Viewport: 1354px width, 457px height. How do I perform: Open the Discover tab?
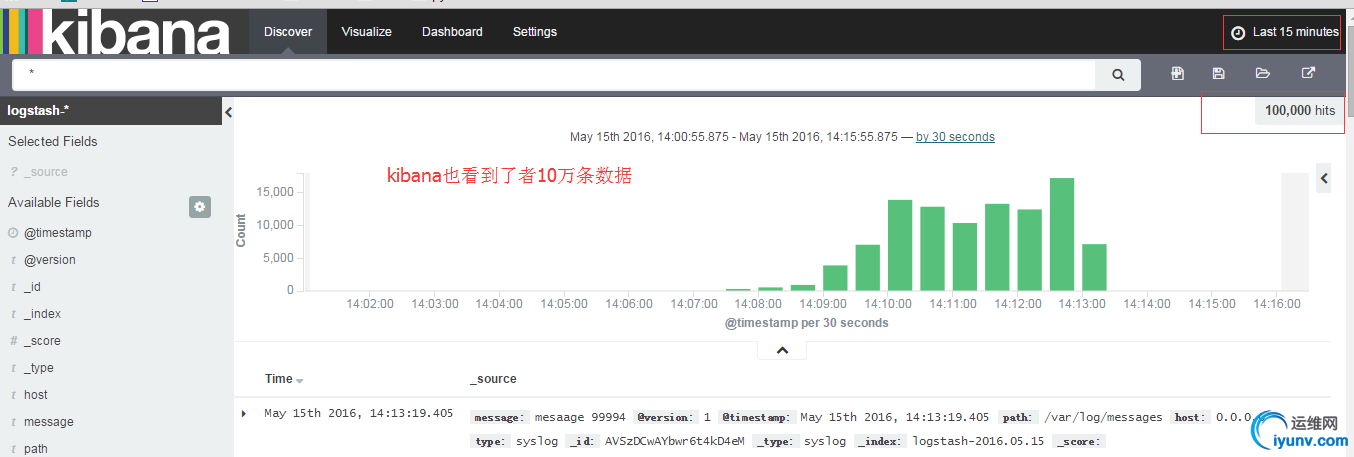click(x=288, y=32)
